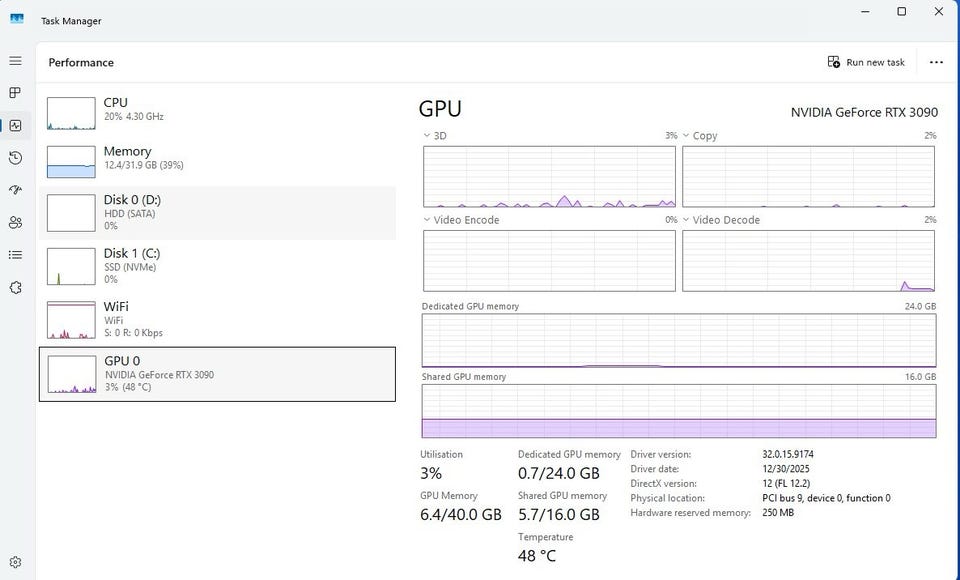Viewport: 960px width, 580px height.
Task: Open the Details page icon
Action: click(x=15, y=255)
